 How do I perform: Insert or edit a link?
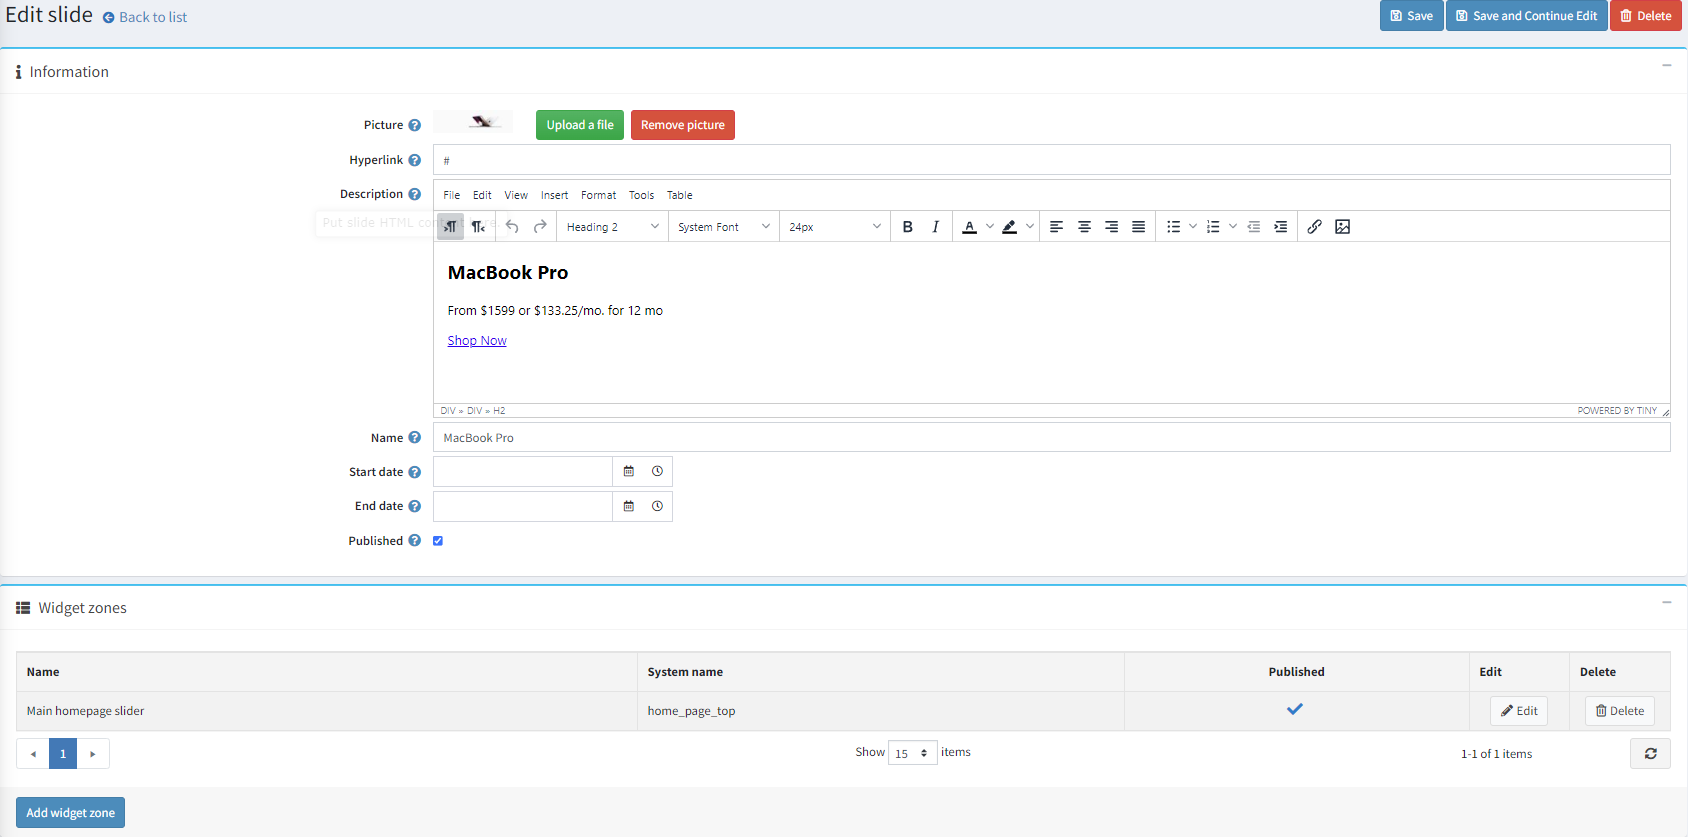point(1315,227)
